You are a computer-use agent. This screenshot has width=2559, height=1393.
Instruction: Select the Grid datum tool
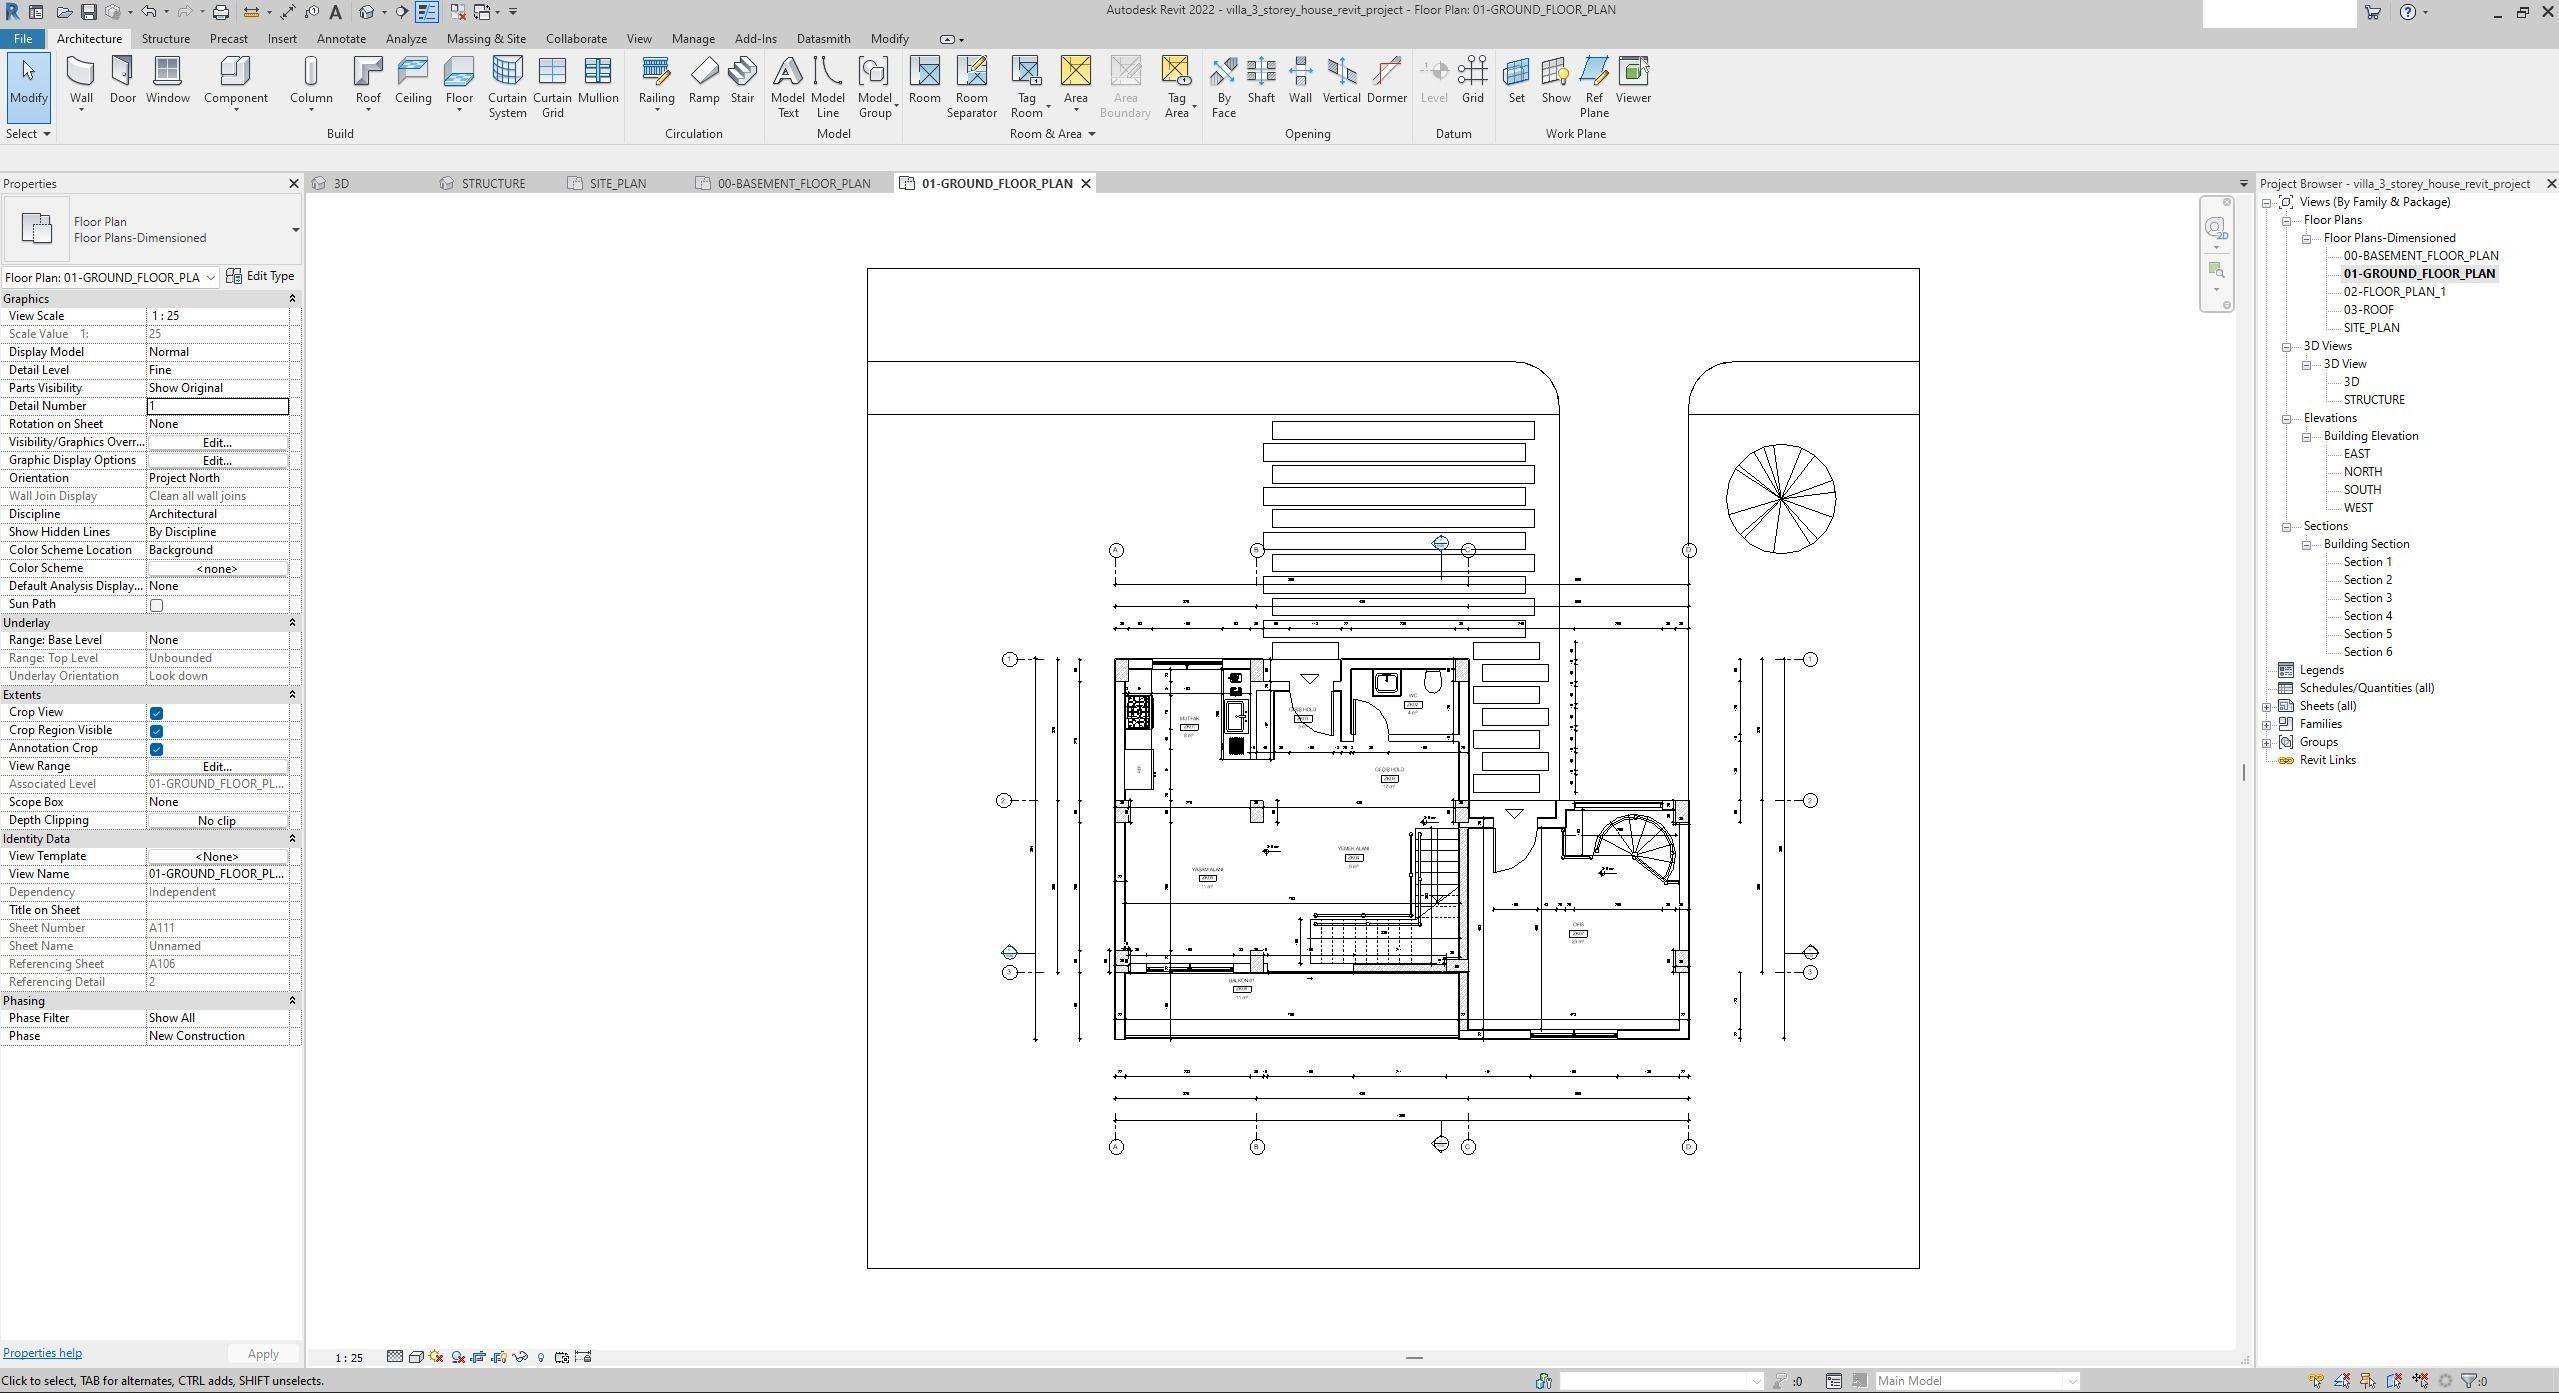pyautogui.click(x=1472, y=80)
